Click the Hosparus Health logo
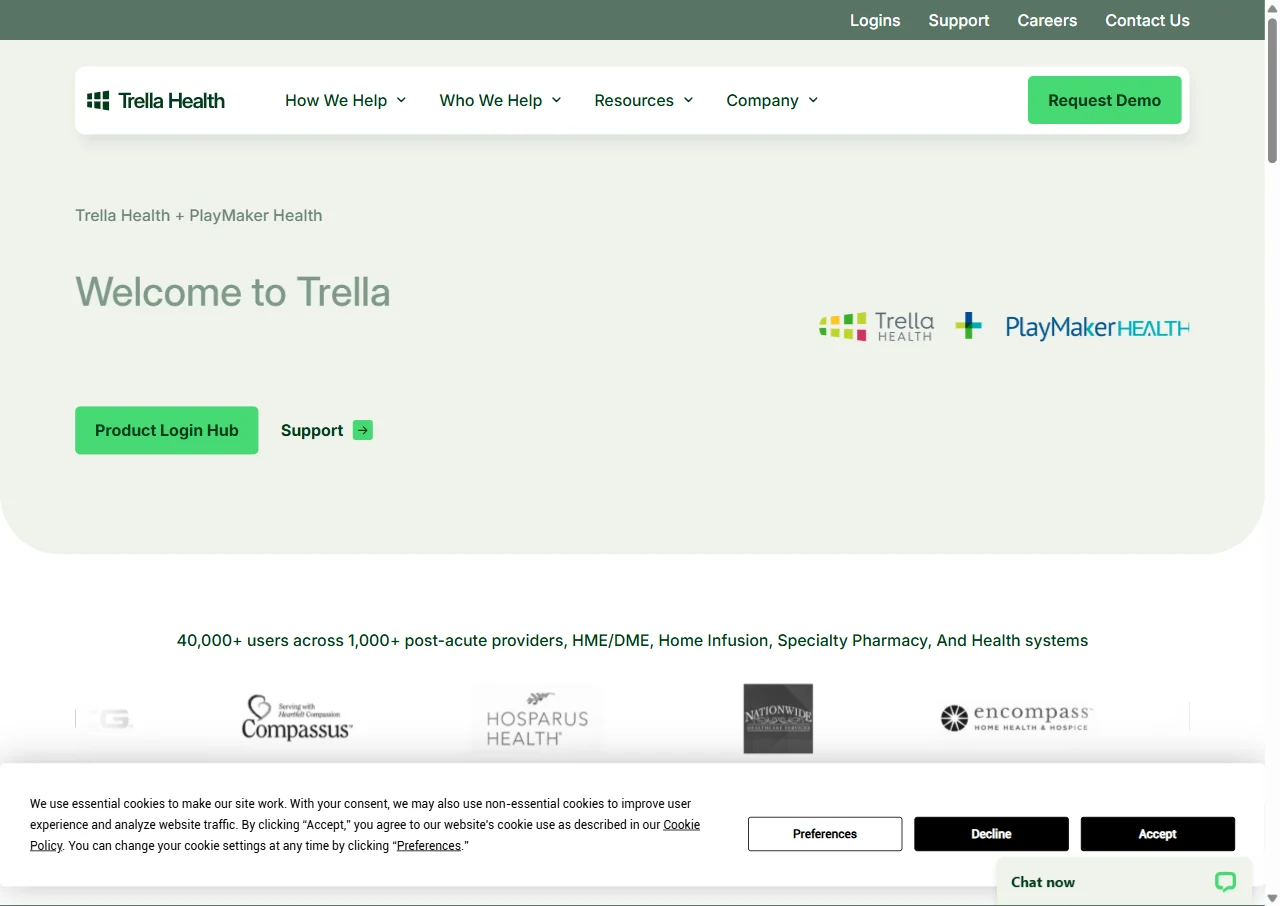The height and width of the screenshot is (906, 1280). pos(537,718)
